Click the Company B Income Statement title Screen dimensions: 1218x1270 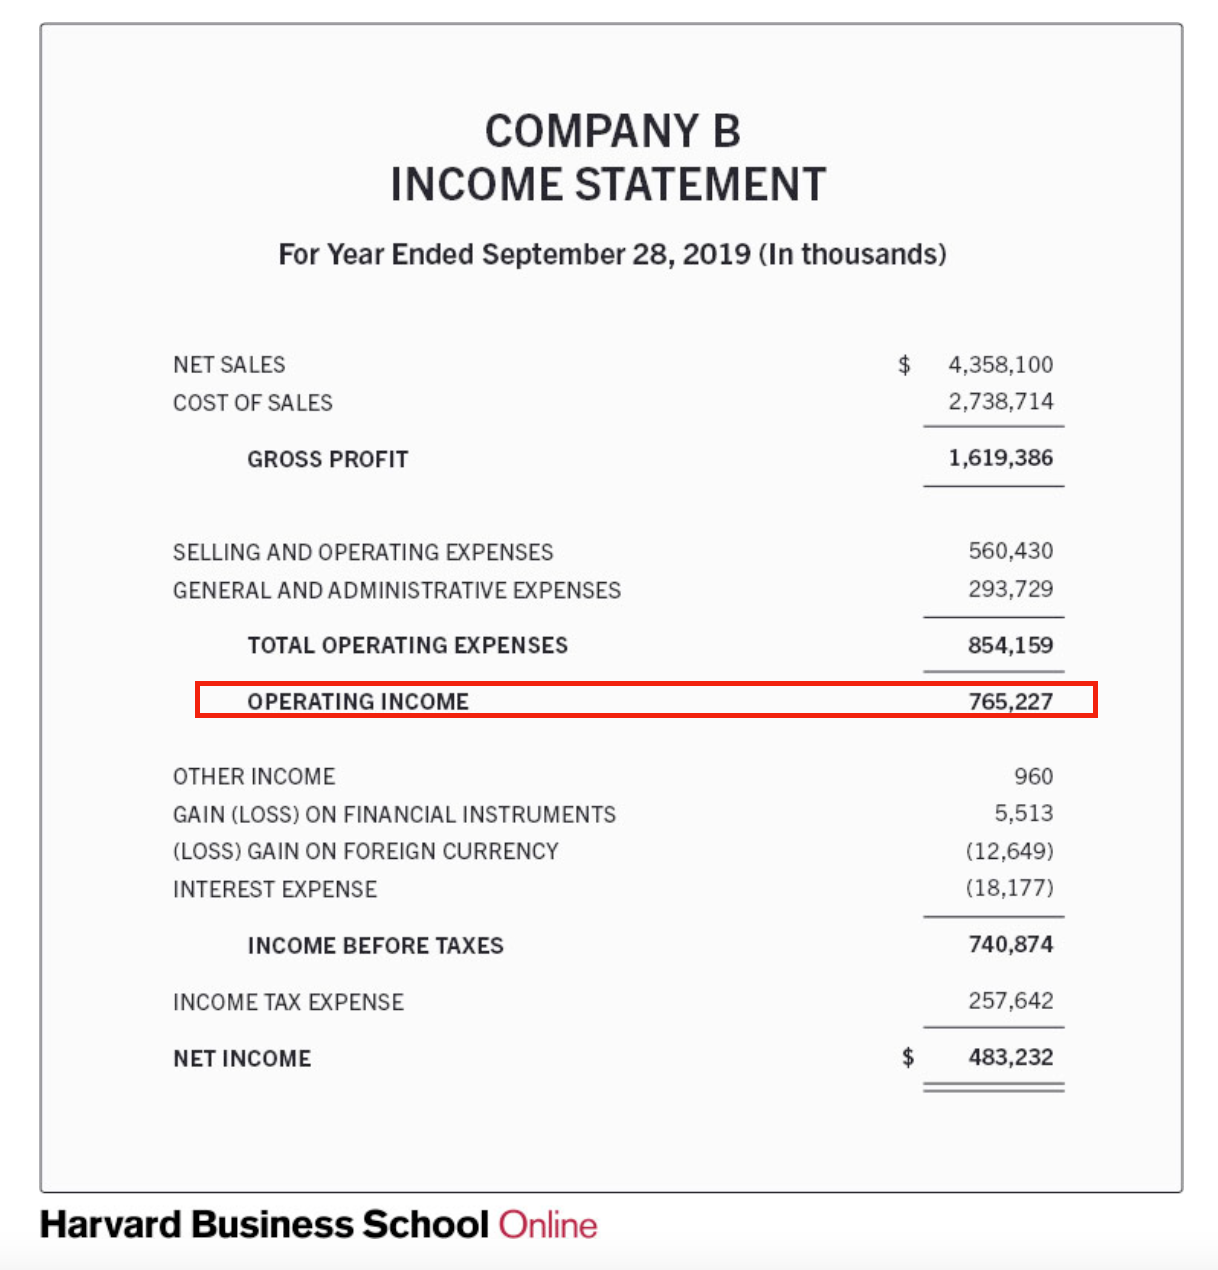click(x=609, y=158)
